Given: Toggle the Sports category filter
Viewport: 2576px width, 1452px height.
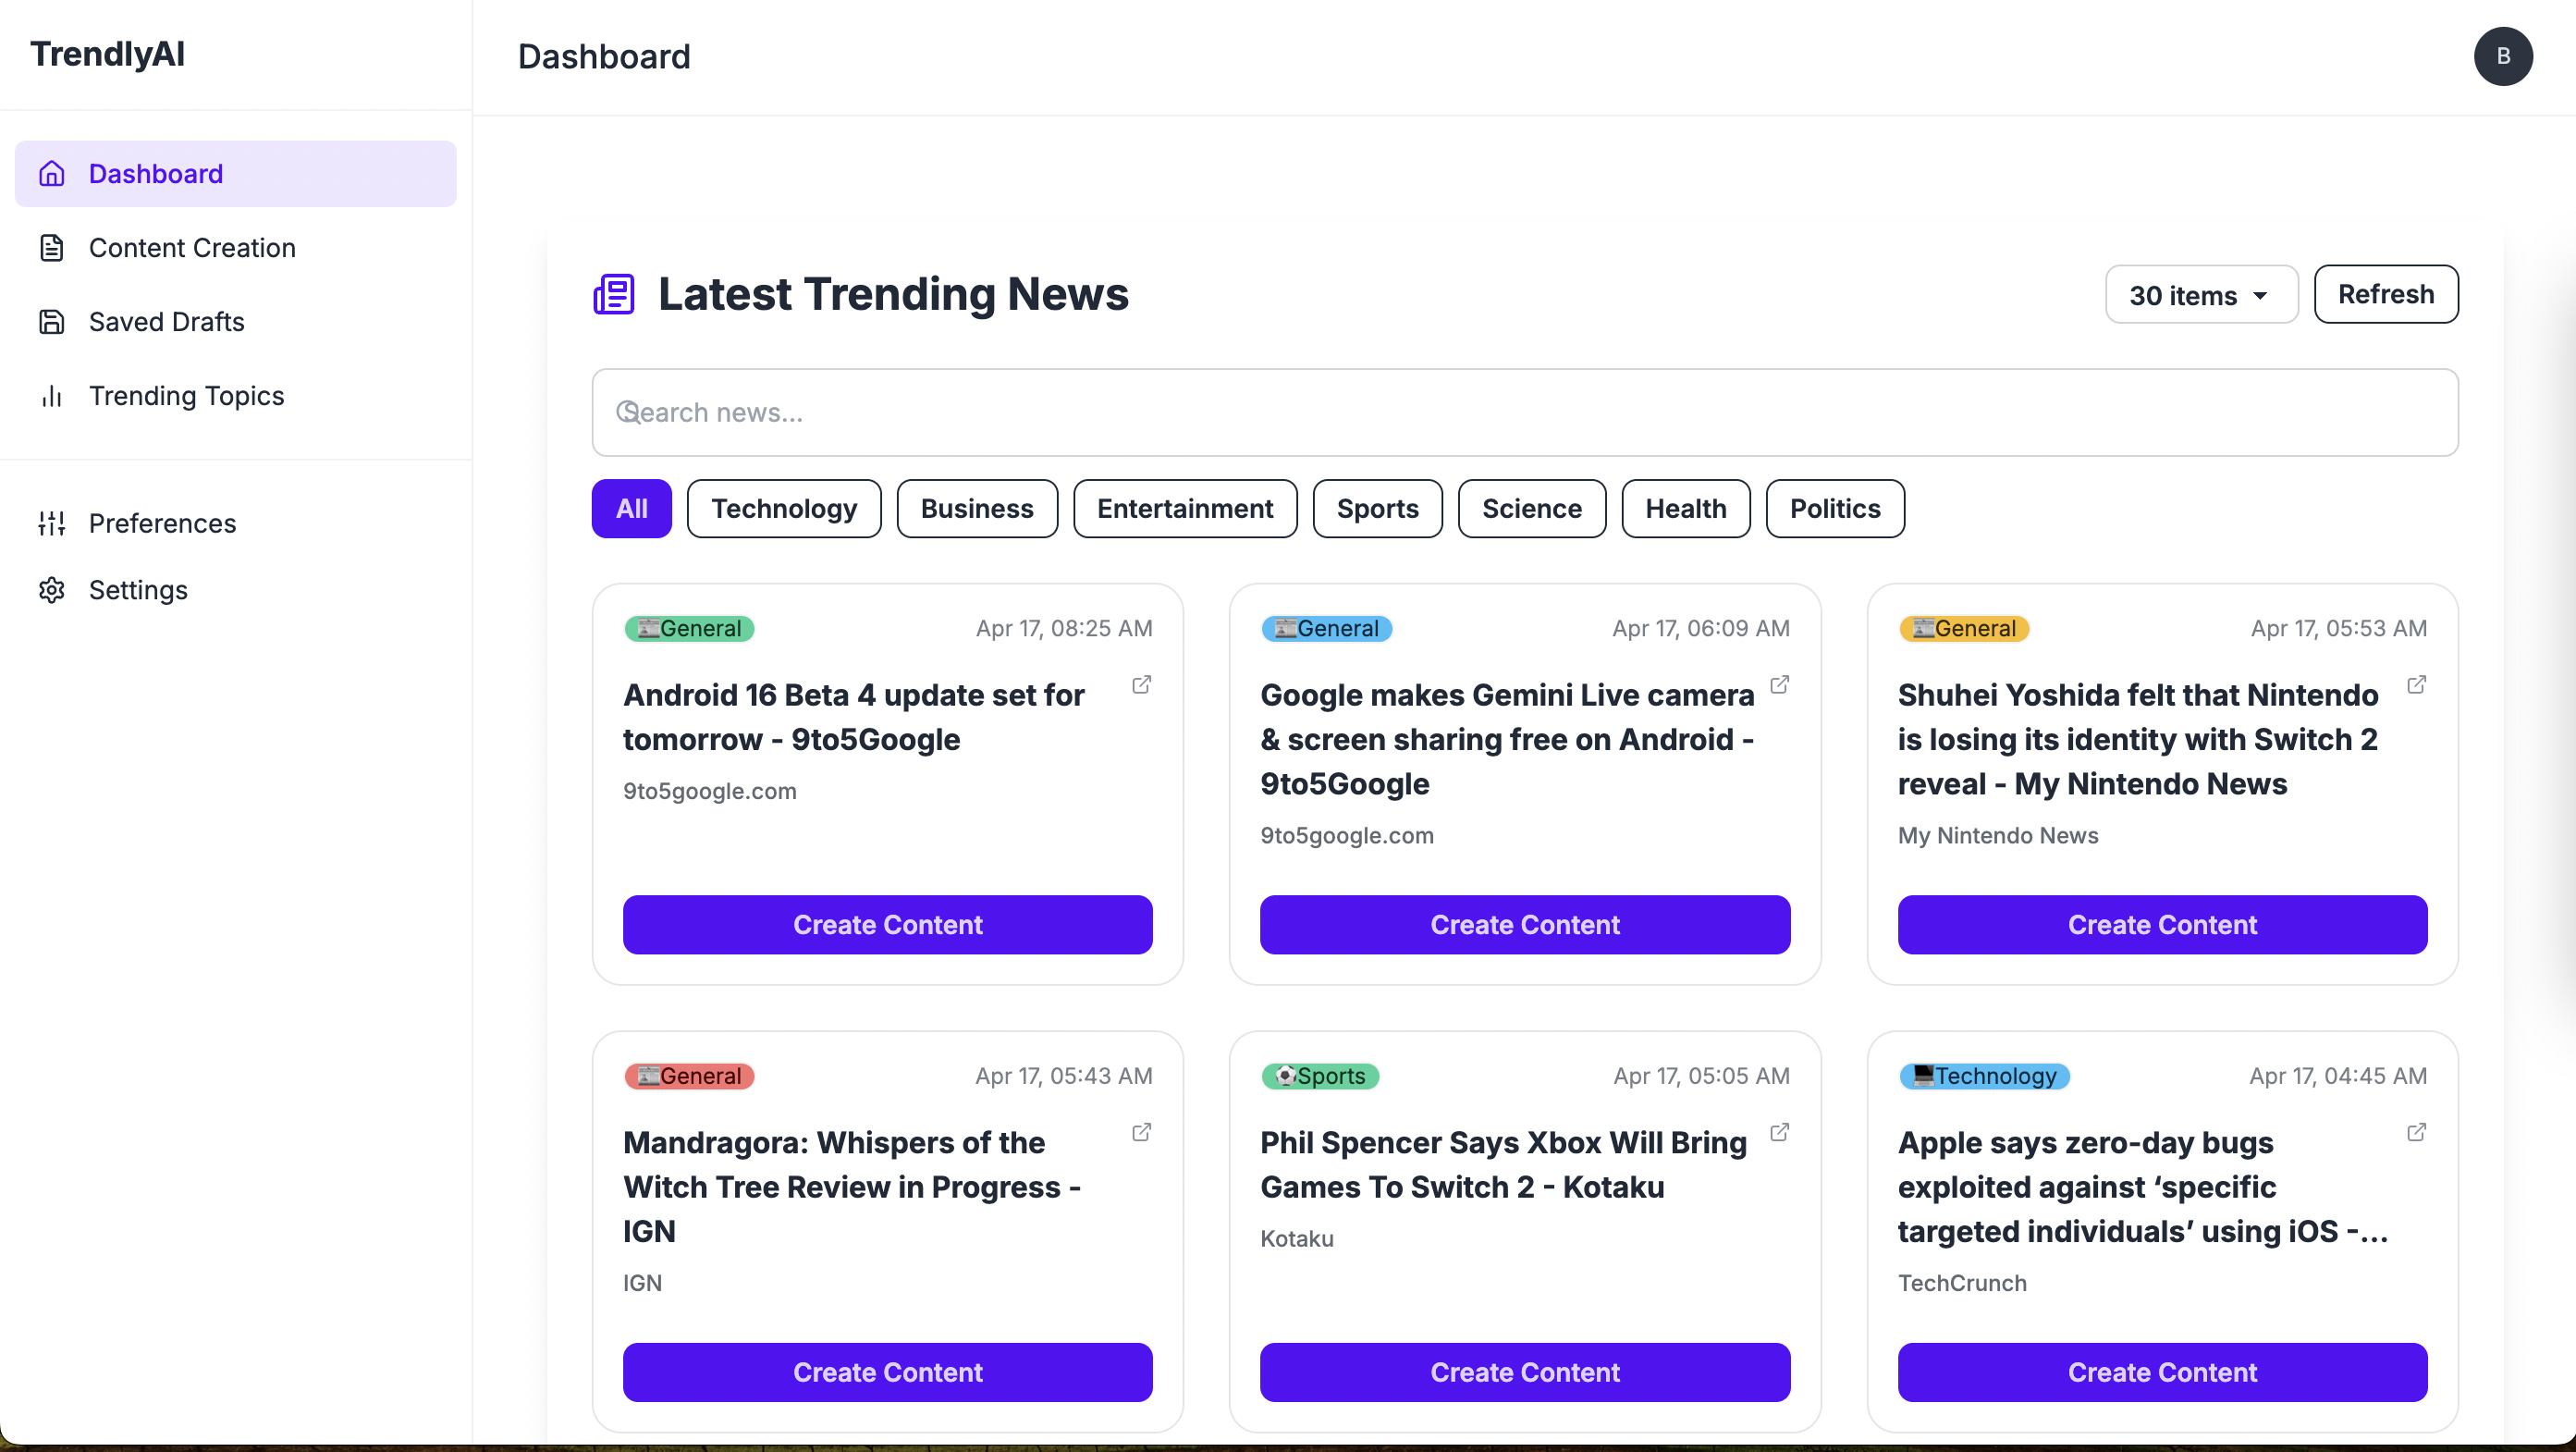Looking at the screenshot, I should click(1377, 509).
